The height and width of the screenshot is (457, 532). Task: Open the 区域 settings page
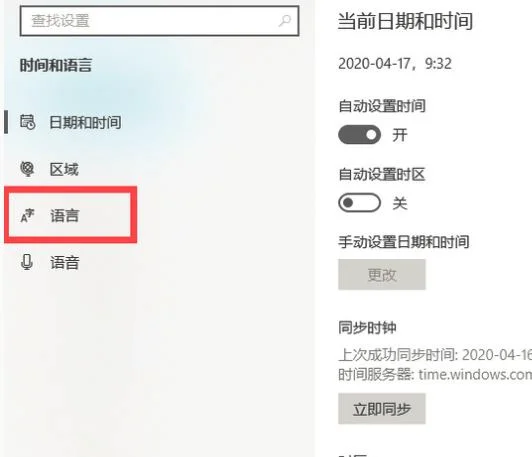(64, 169)
